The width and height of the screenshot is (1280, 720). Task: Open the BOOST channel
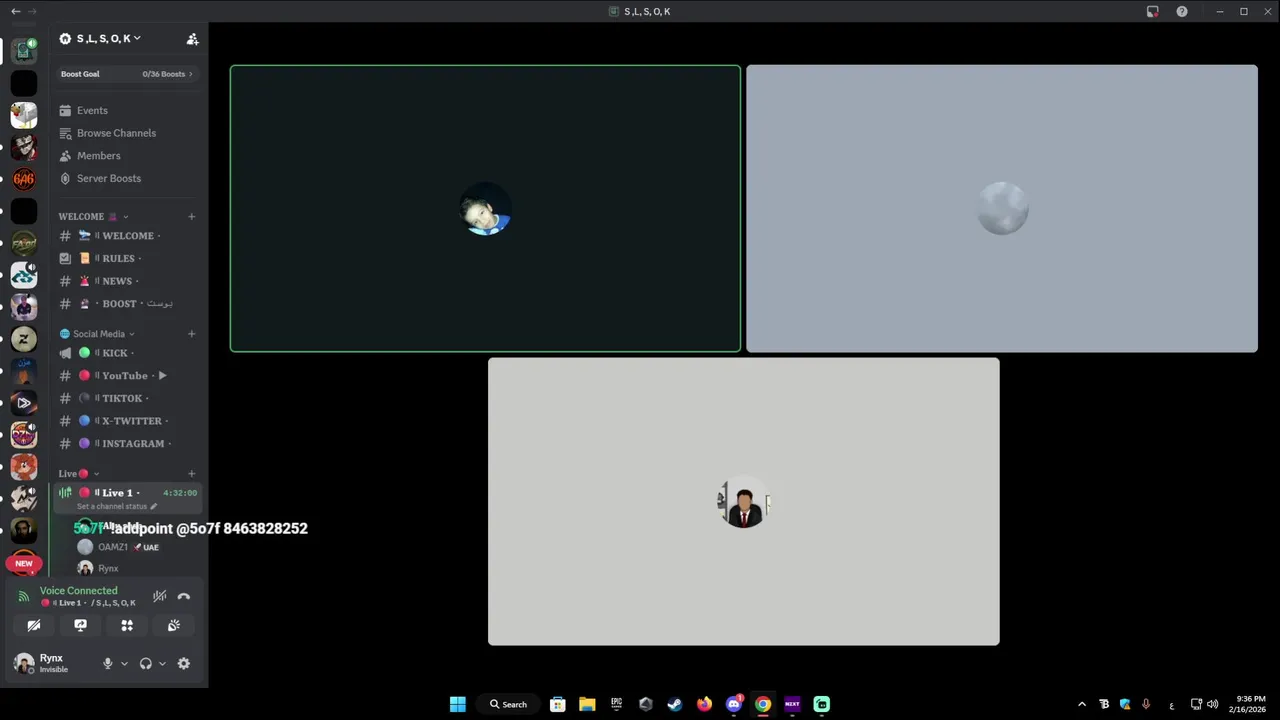coord(128,304)
